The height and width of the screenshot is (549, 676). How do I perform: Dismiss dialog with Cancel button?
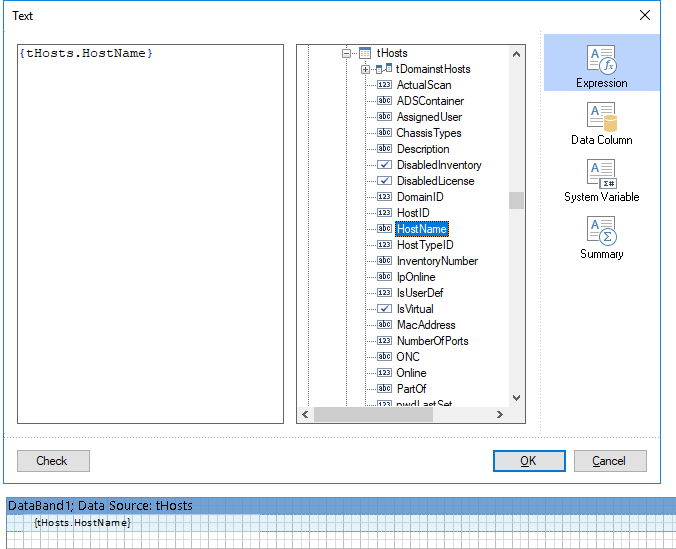click(x=610, y=461)
